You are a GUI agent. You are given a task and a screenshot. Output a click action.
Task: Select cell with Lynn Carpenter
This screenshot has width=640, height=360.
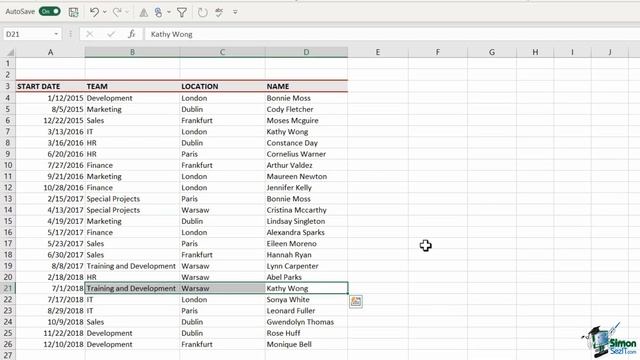click(x=307, y=266)
